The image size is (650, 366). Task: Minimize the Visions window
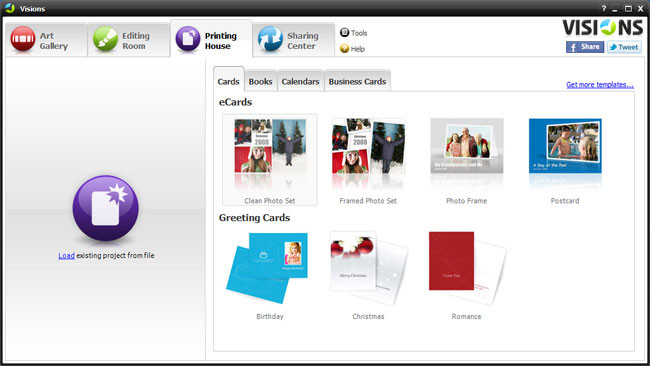[x=615, y=9]
